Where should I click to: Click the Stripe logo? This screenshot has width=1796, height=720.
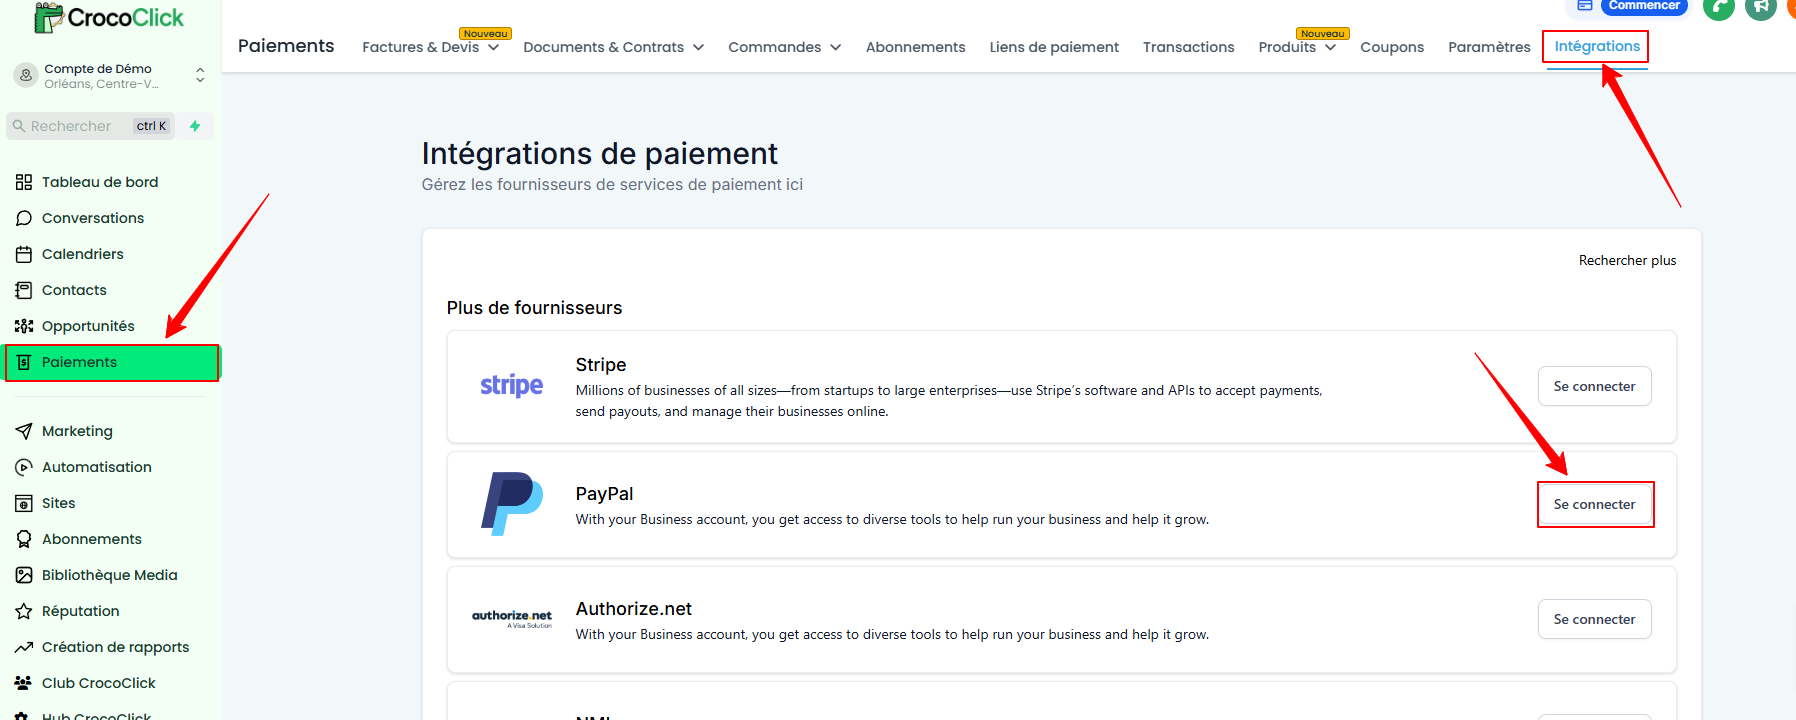(512, 386)
